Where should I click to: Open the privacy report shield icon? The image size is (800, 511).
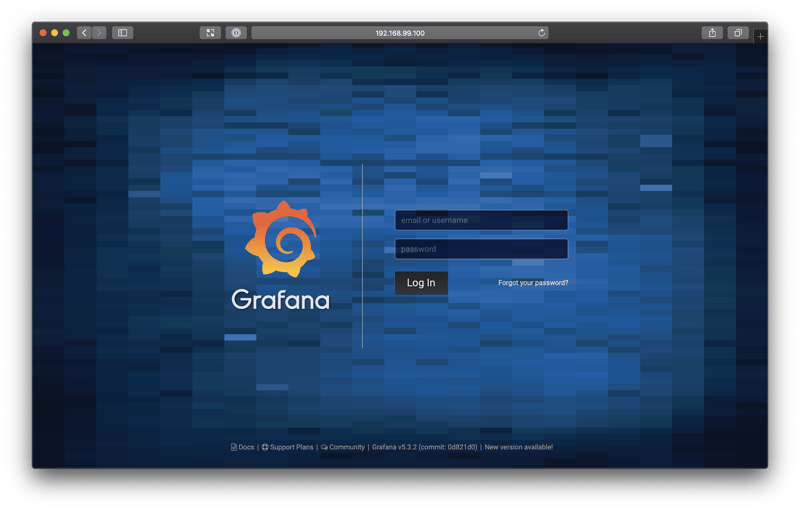coord(236,33)
